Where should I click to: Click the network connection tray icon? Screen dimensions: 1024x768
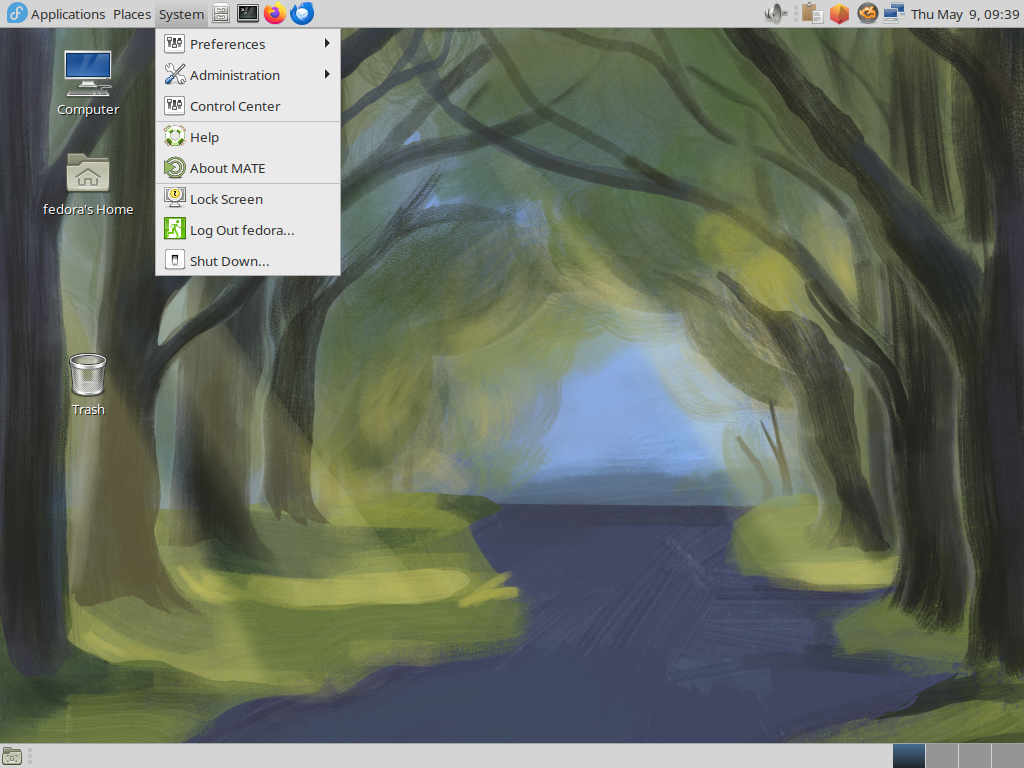pos(893,14)
